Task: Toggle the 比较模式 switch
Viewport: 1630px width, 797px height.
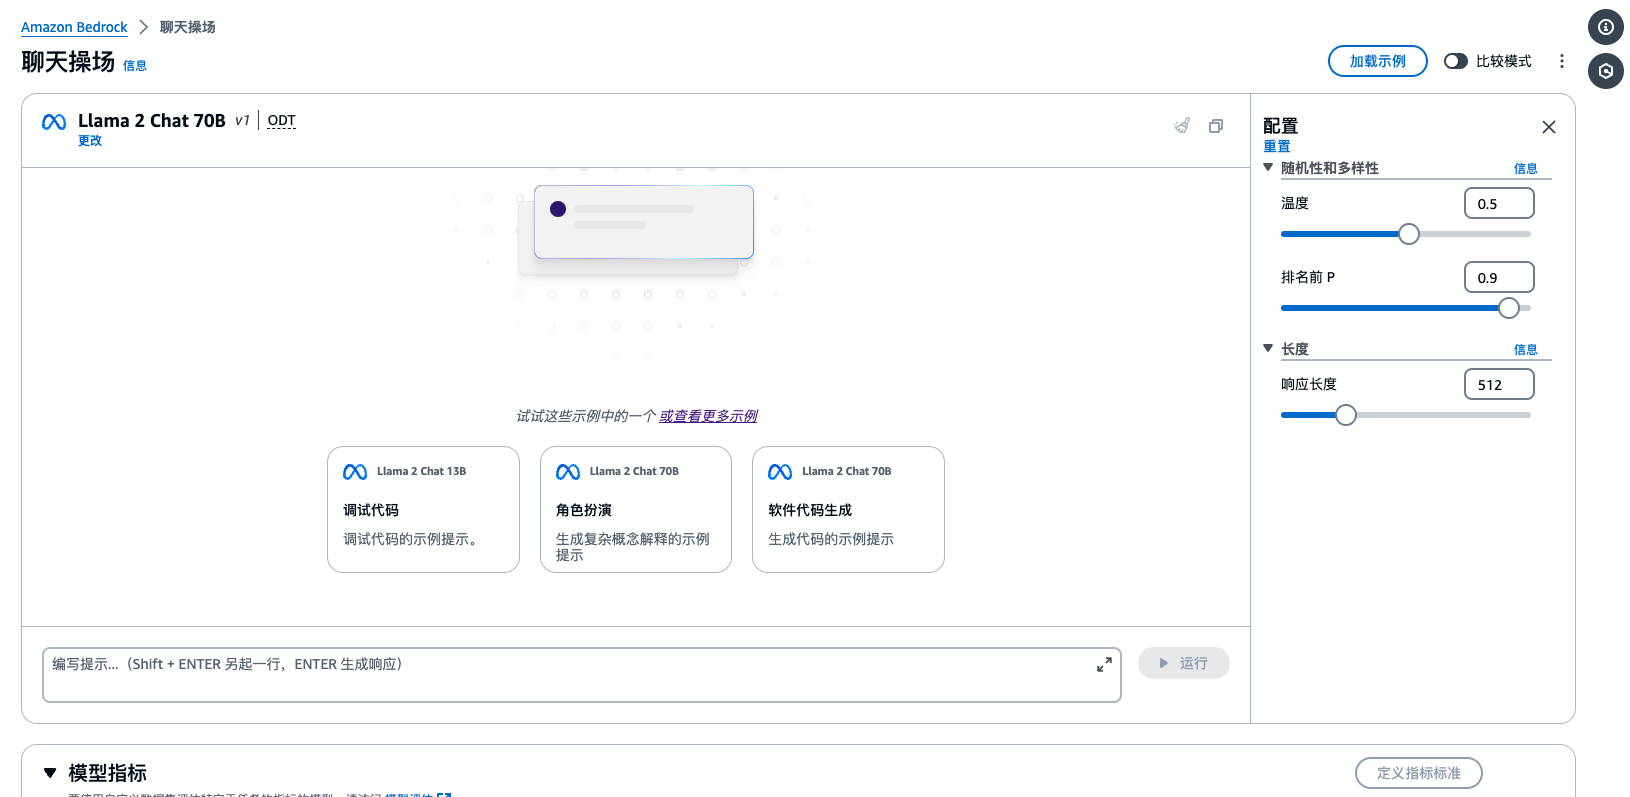Action: 1456,61
